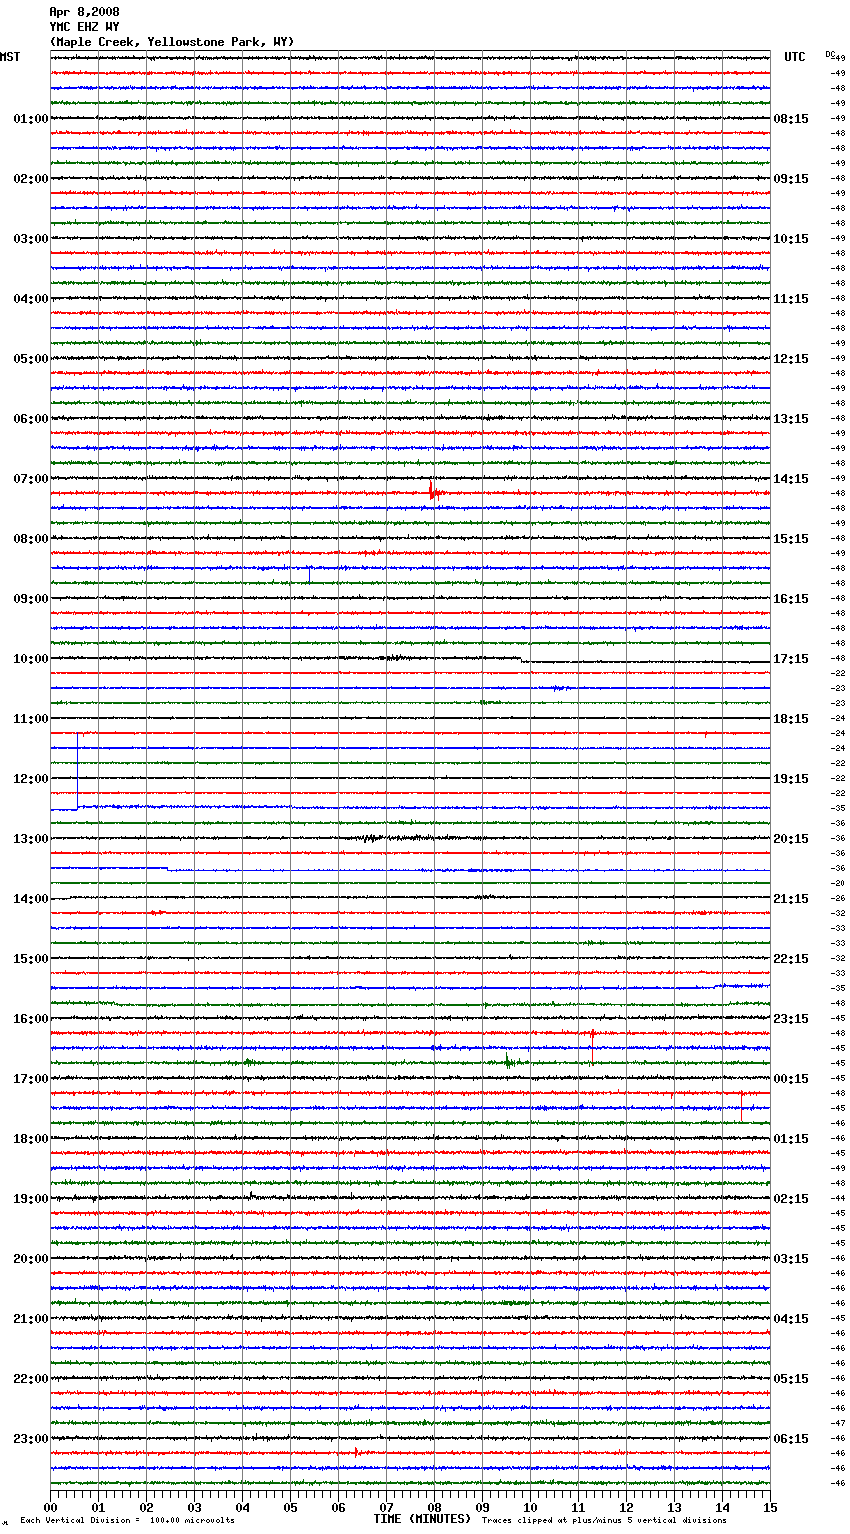Screen dimensions: 850x1534
Task: Select the 20:00 MST time label
Action: click(x=31, y=1259)
